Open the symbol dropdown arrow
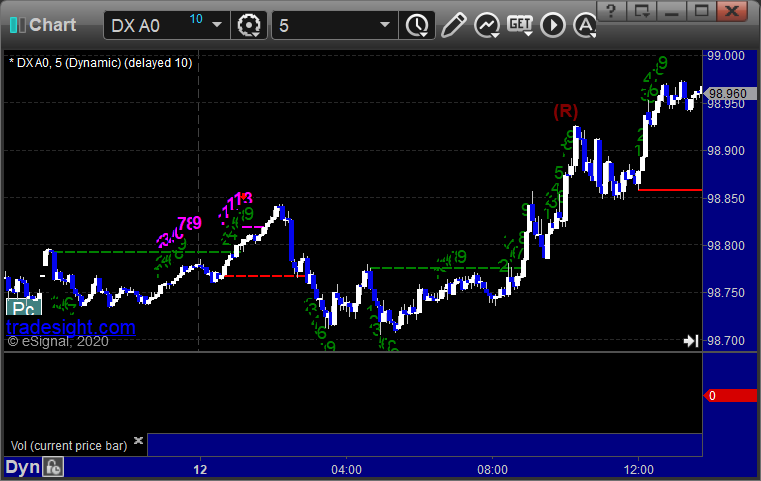Viewport: 761px width, 481px height. [217, 25]
